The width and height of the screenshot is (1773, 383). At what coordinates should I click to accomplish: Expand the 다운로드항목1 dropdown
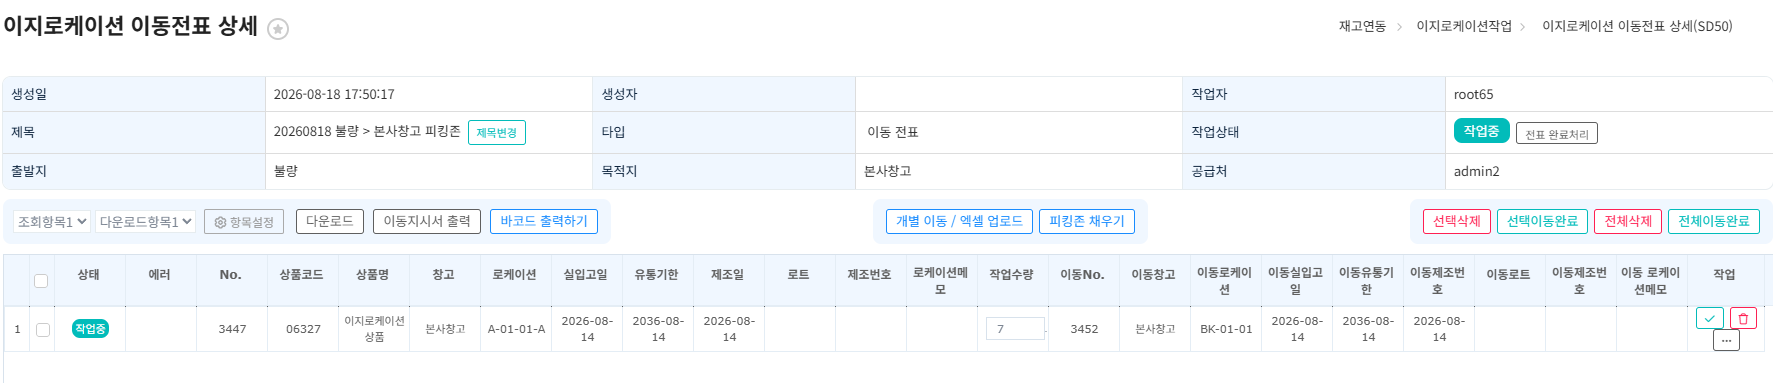tap(145, 221)
